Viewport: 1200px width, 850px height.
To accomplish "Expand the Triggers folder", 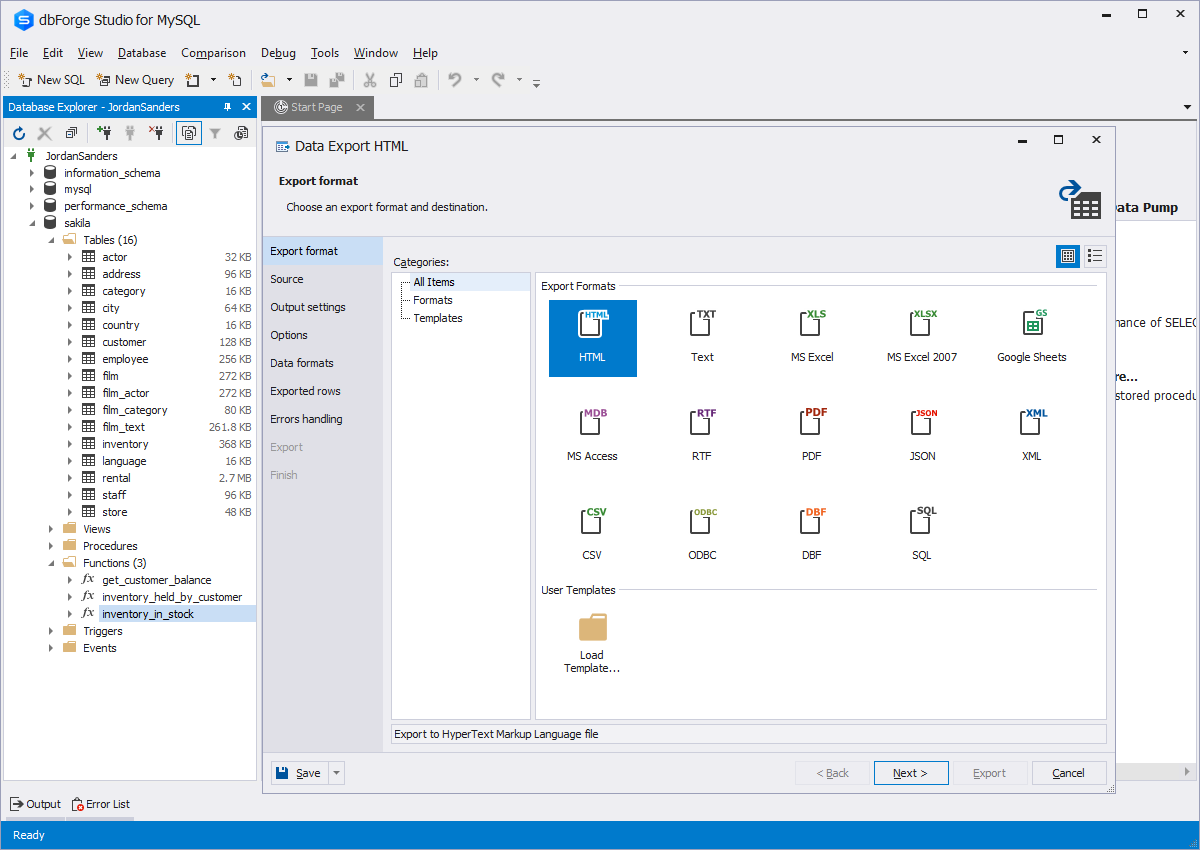I will (51, 631).
